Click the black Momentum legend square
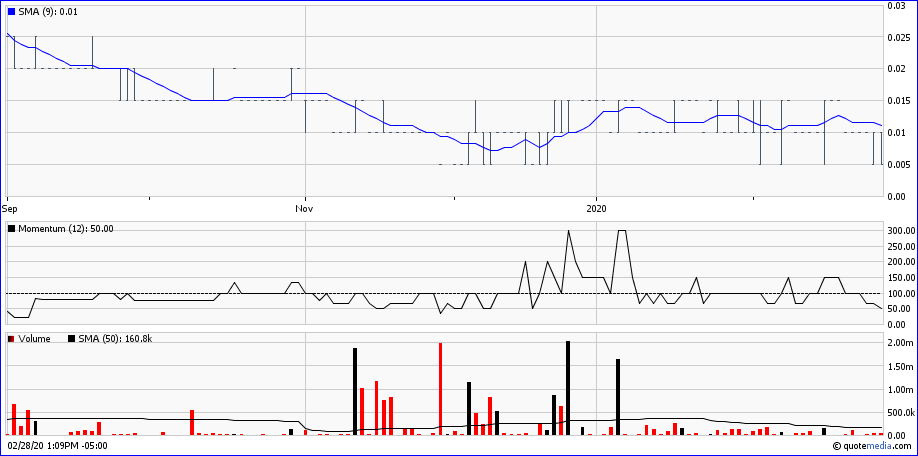The width and height of the screenshot is (918, 456). coord(11,229)
